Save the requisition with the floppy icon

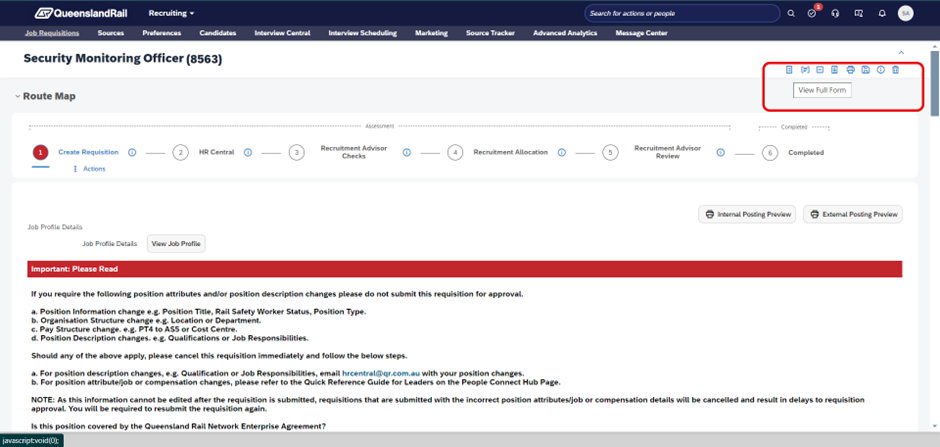pos(866,70)
